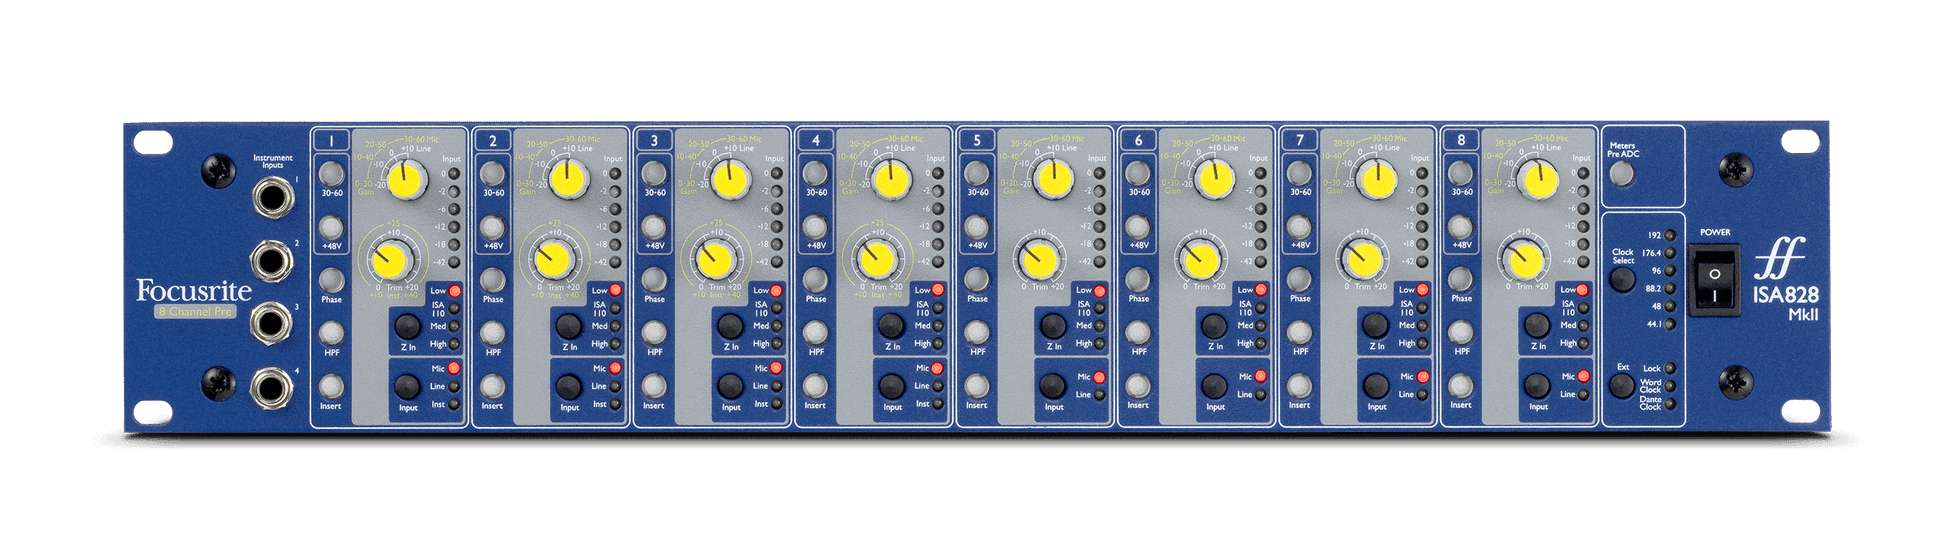Enable +48V on channel 8
1944x552 pixels.
click(x=1461, y=227)
